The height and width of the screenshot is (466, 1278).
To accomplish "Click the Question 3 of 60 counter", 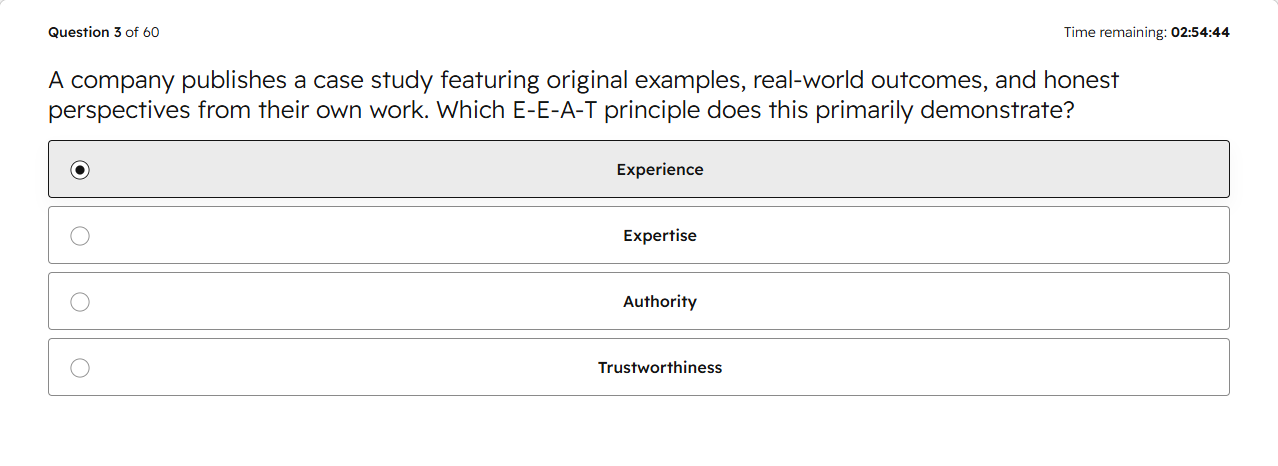I will [104, 32].
